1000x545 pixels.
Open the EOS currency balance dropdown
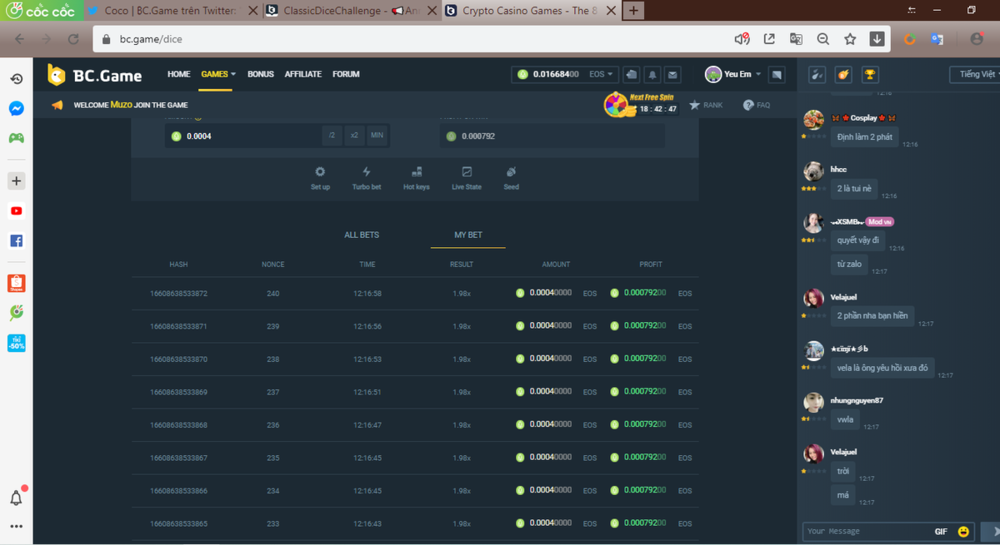click(x=601, y=74)
